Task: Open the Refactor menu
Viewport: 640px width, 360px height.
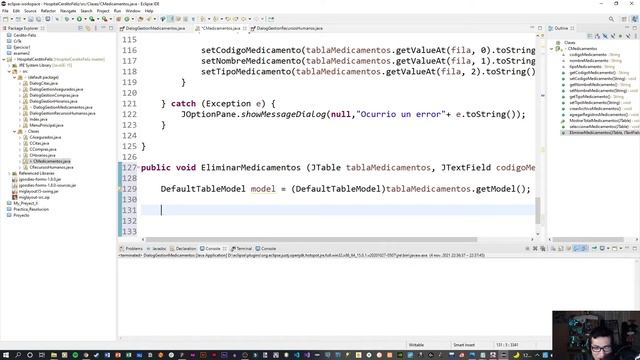Action: (x=48, y=11)
